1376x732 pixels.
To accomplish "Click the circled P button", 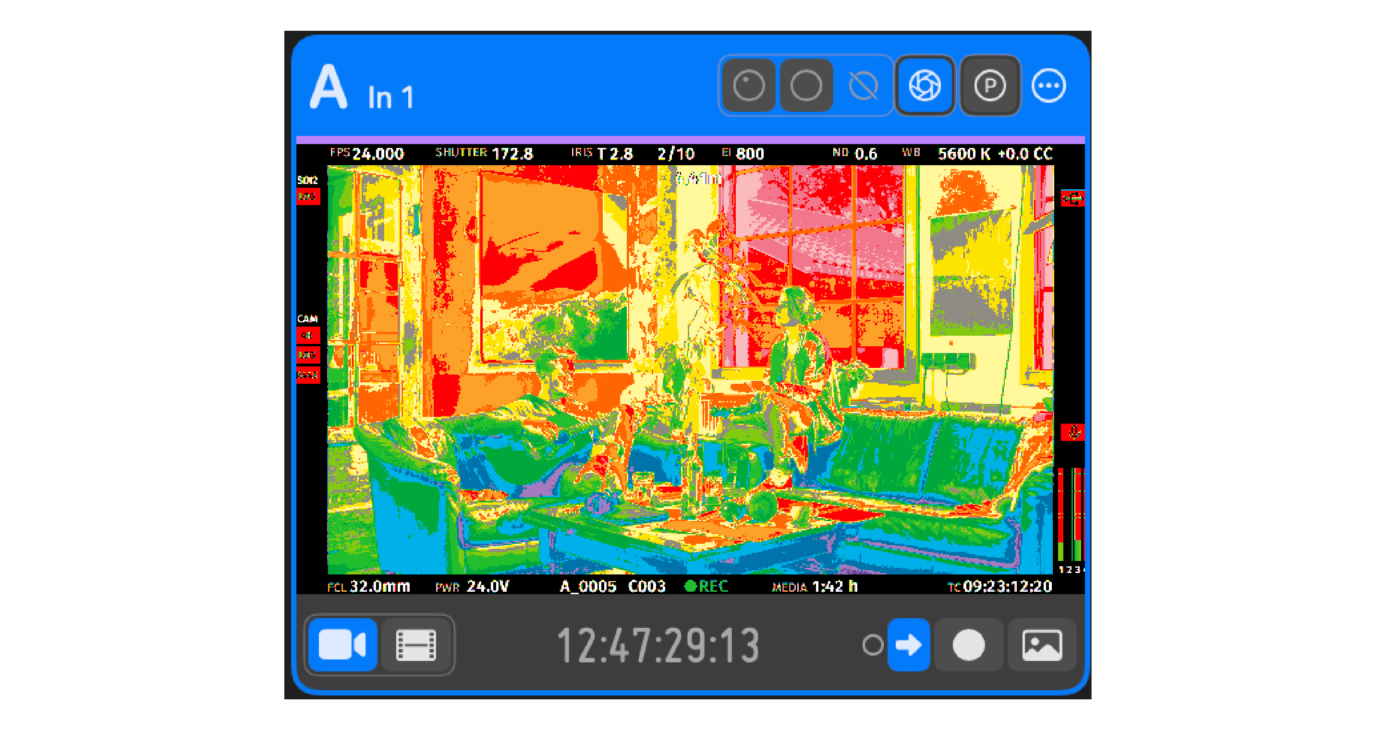I will tap(990, 86).
